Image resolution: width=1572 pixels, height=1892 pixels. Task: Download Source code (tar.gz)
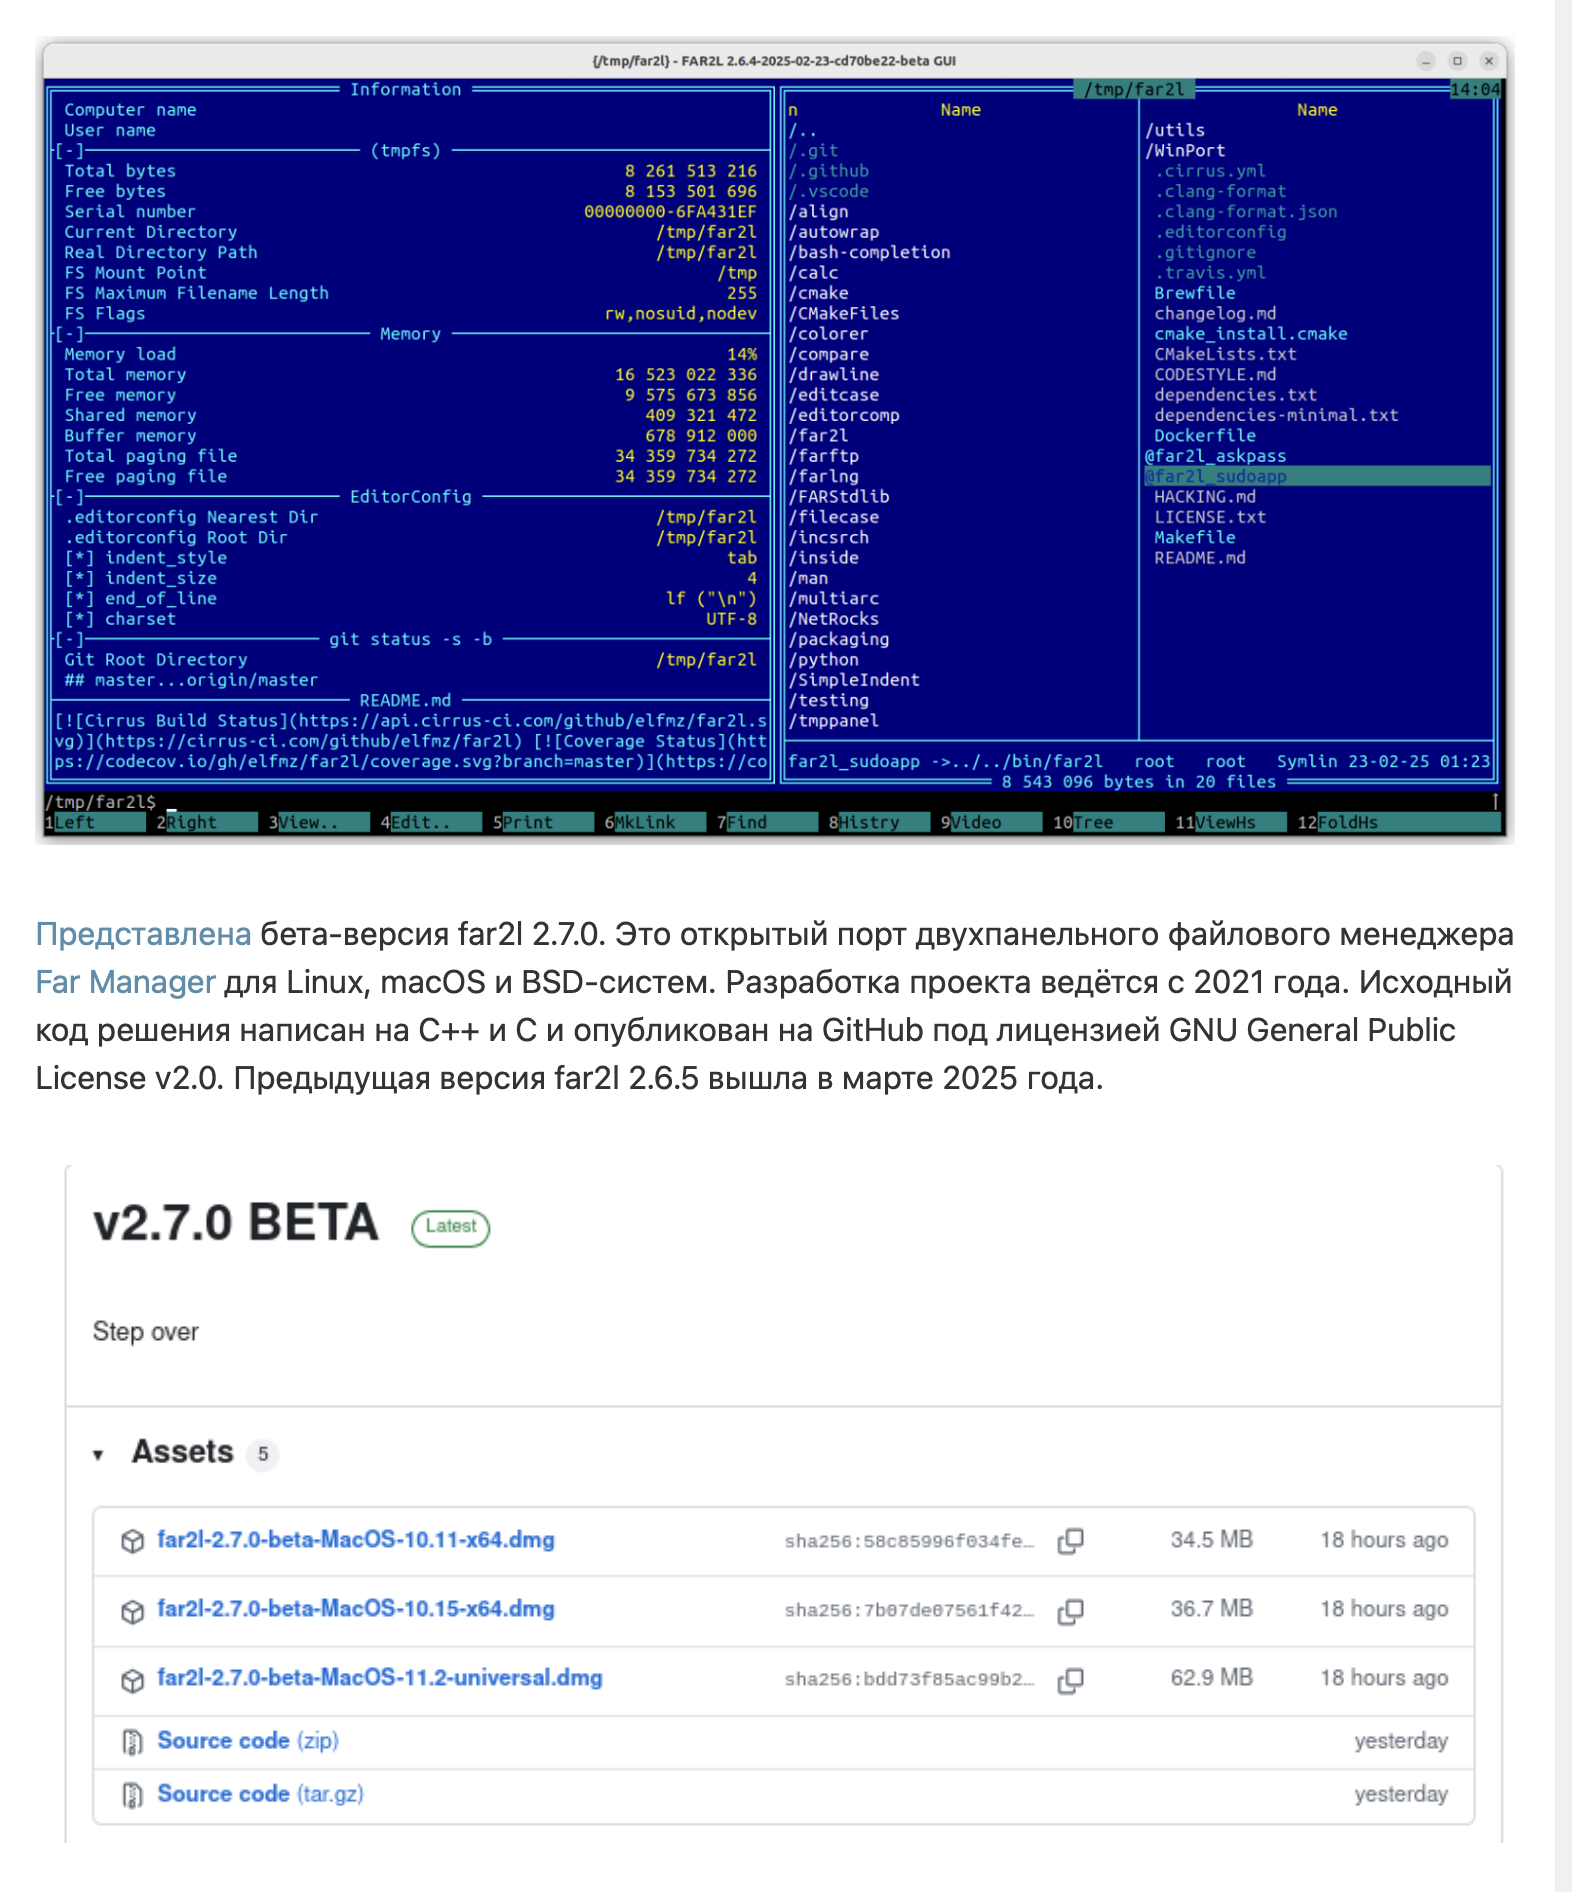(x=260, y=1794)
